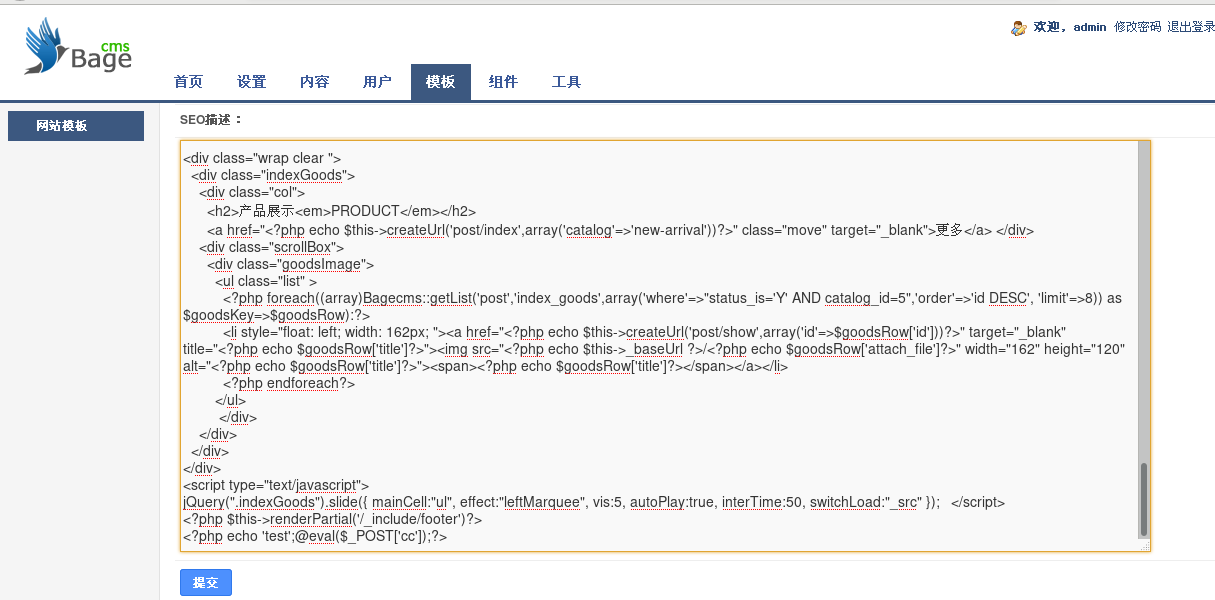Open the 组件 menu tab
The width and height of the screenshot is (1215, 600).
pyautogui.click(x=503, y=82)
